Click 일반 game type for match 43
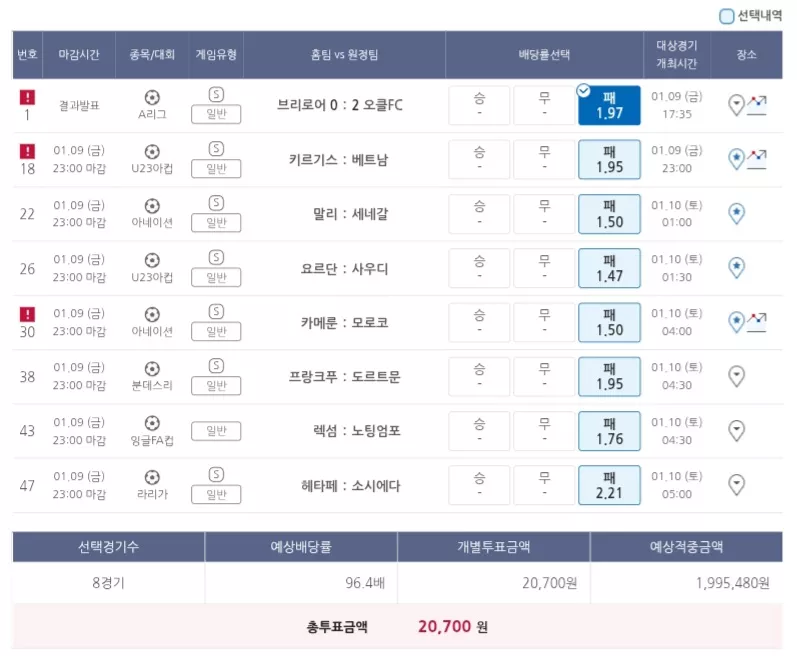The width and height of the screenshot is (797, 656). 216,431
